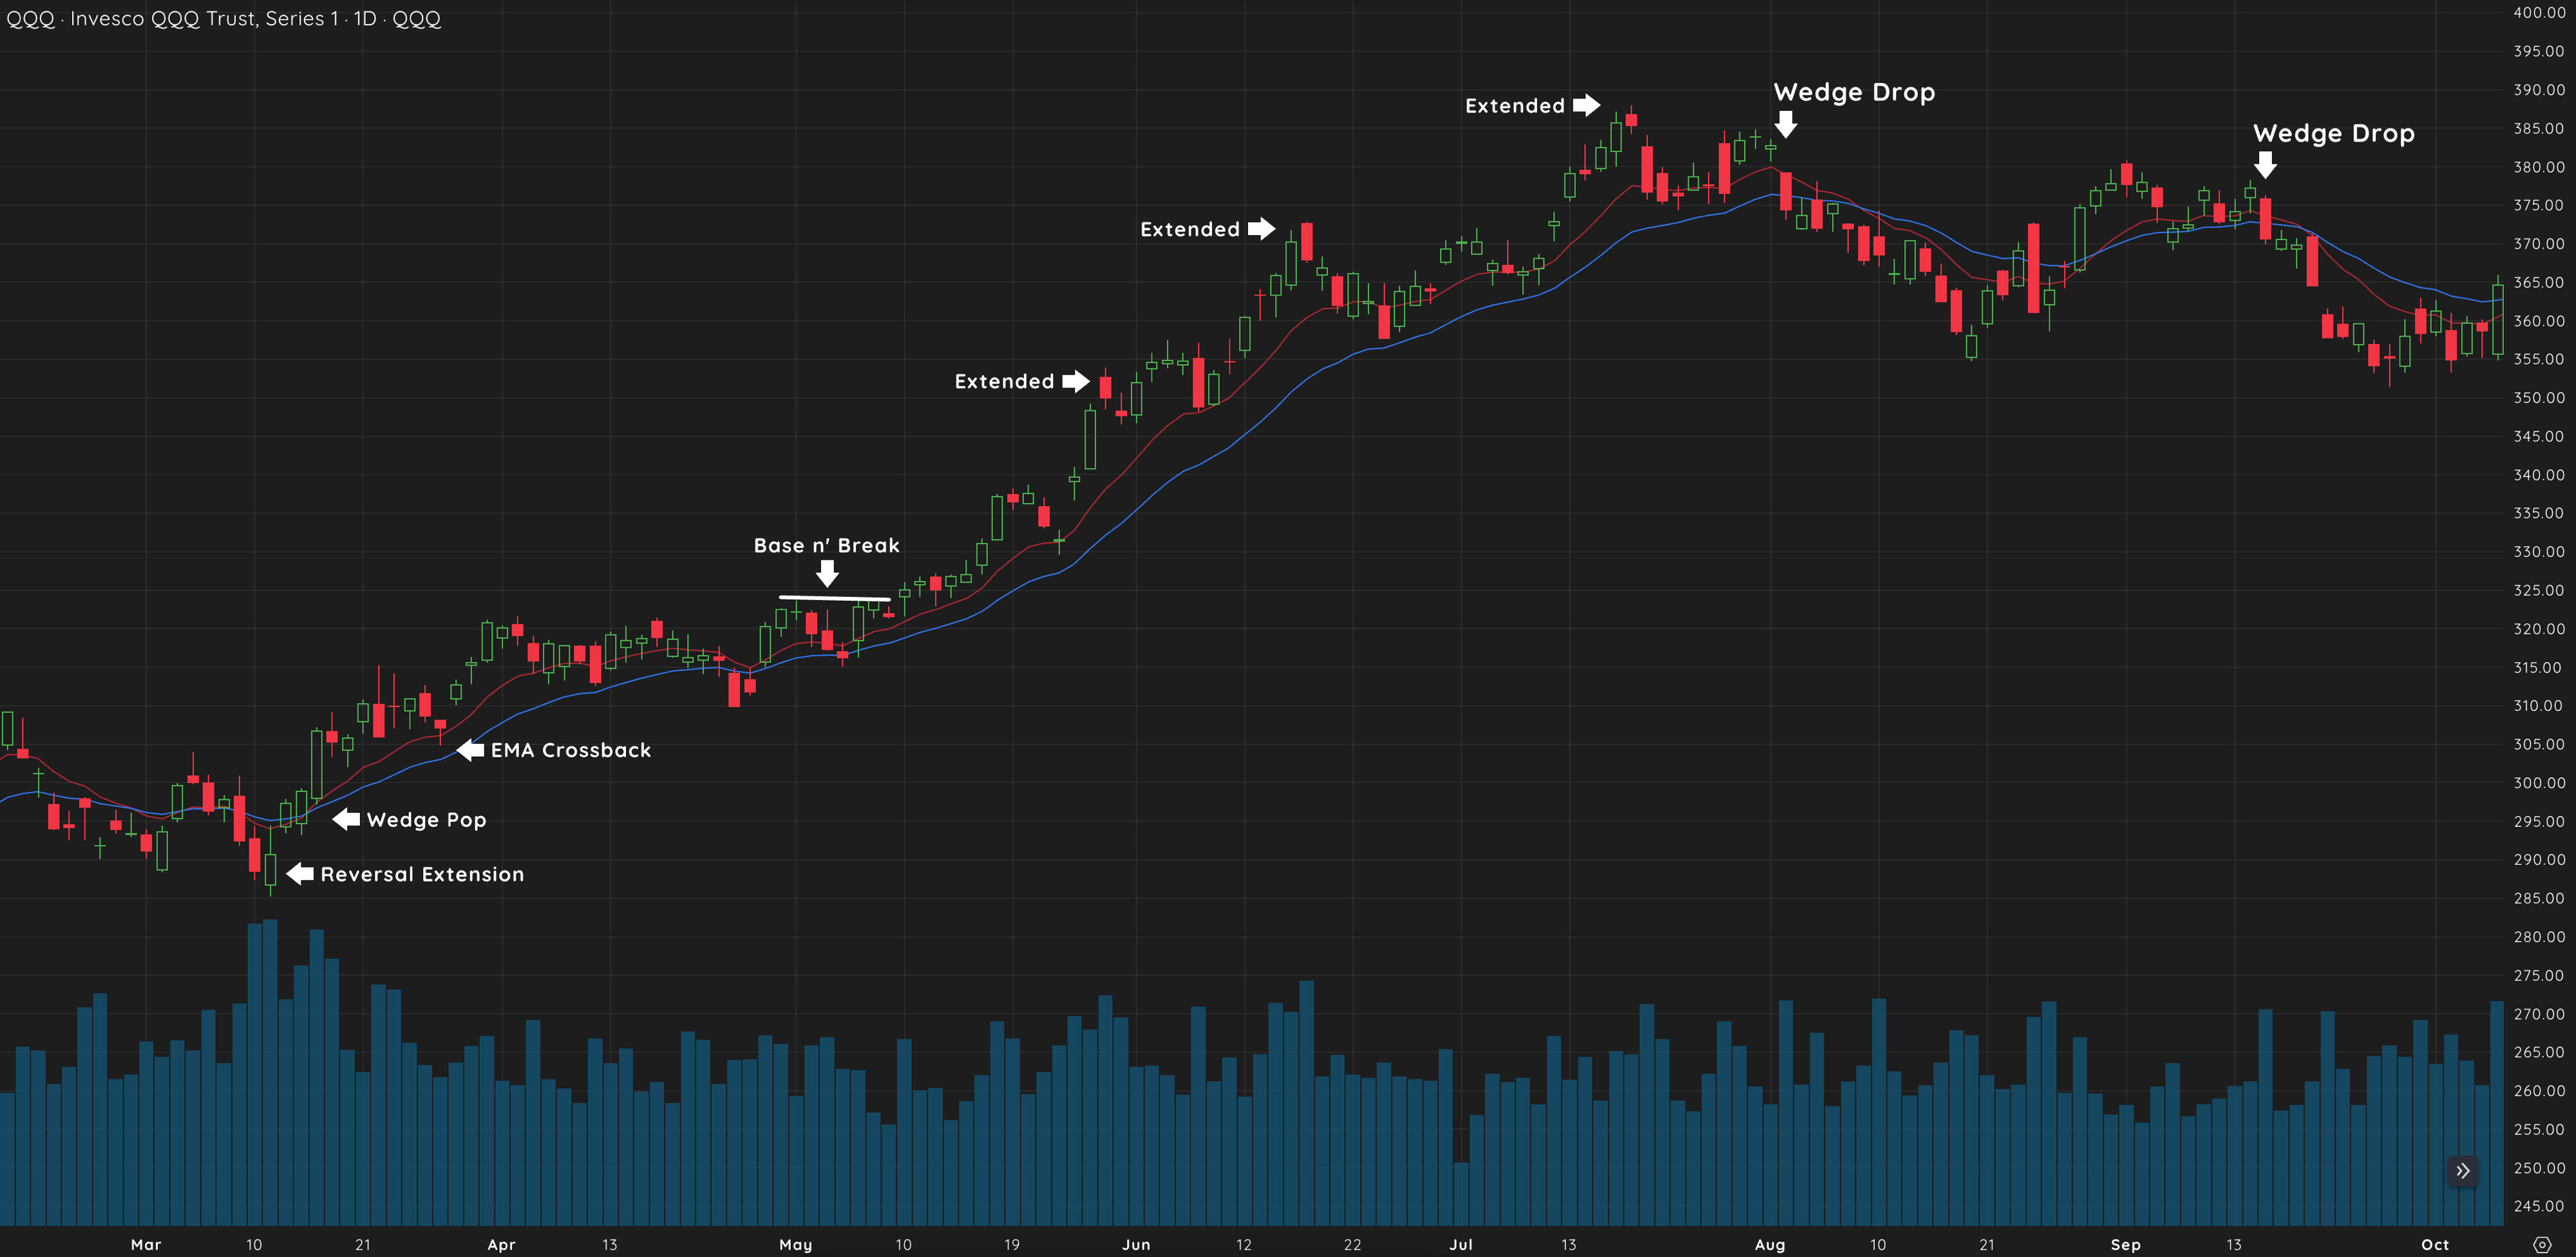Select the Base n' Break text annotation
Screen dimensions: 2576x1257
[x=826, y=545]
